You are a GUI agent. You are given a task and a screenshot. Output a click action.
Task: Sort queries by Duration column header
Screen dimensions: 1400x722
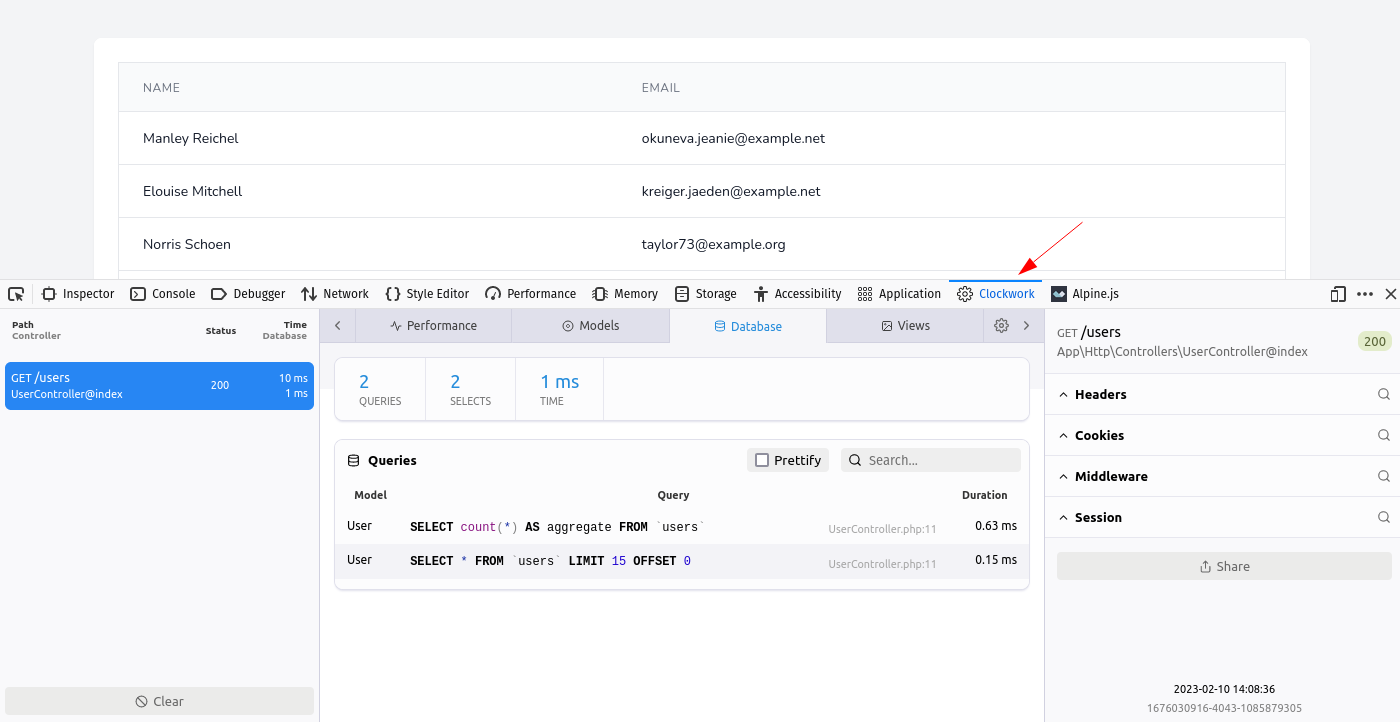click(x=984, y=495)
